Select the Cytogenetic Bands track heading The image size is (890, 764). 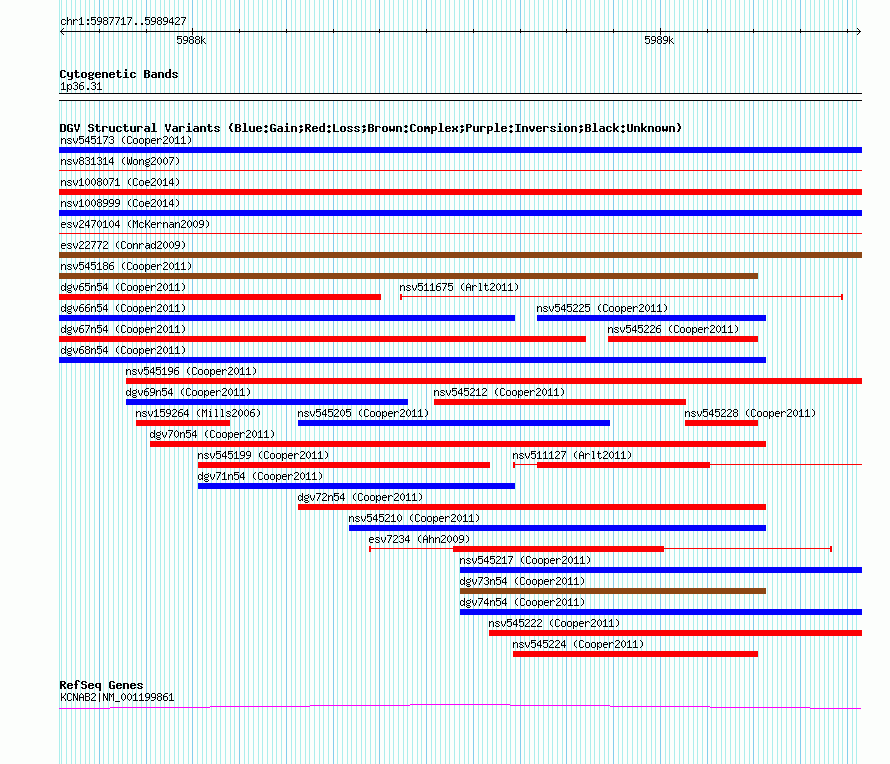(x=119, y=74)
